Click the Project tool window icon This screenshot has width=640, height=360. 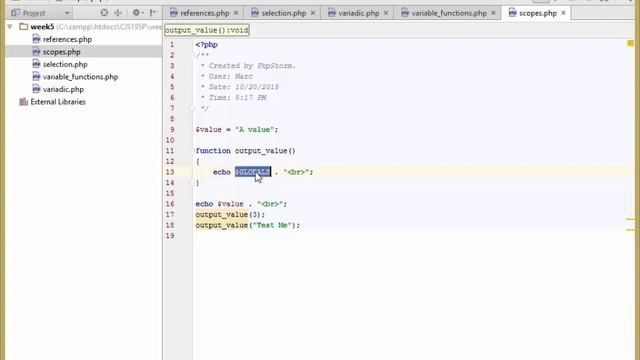[16, 13]
